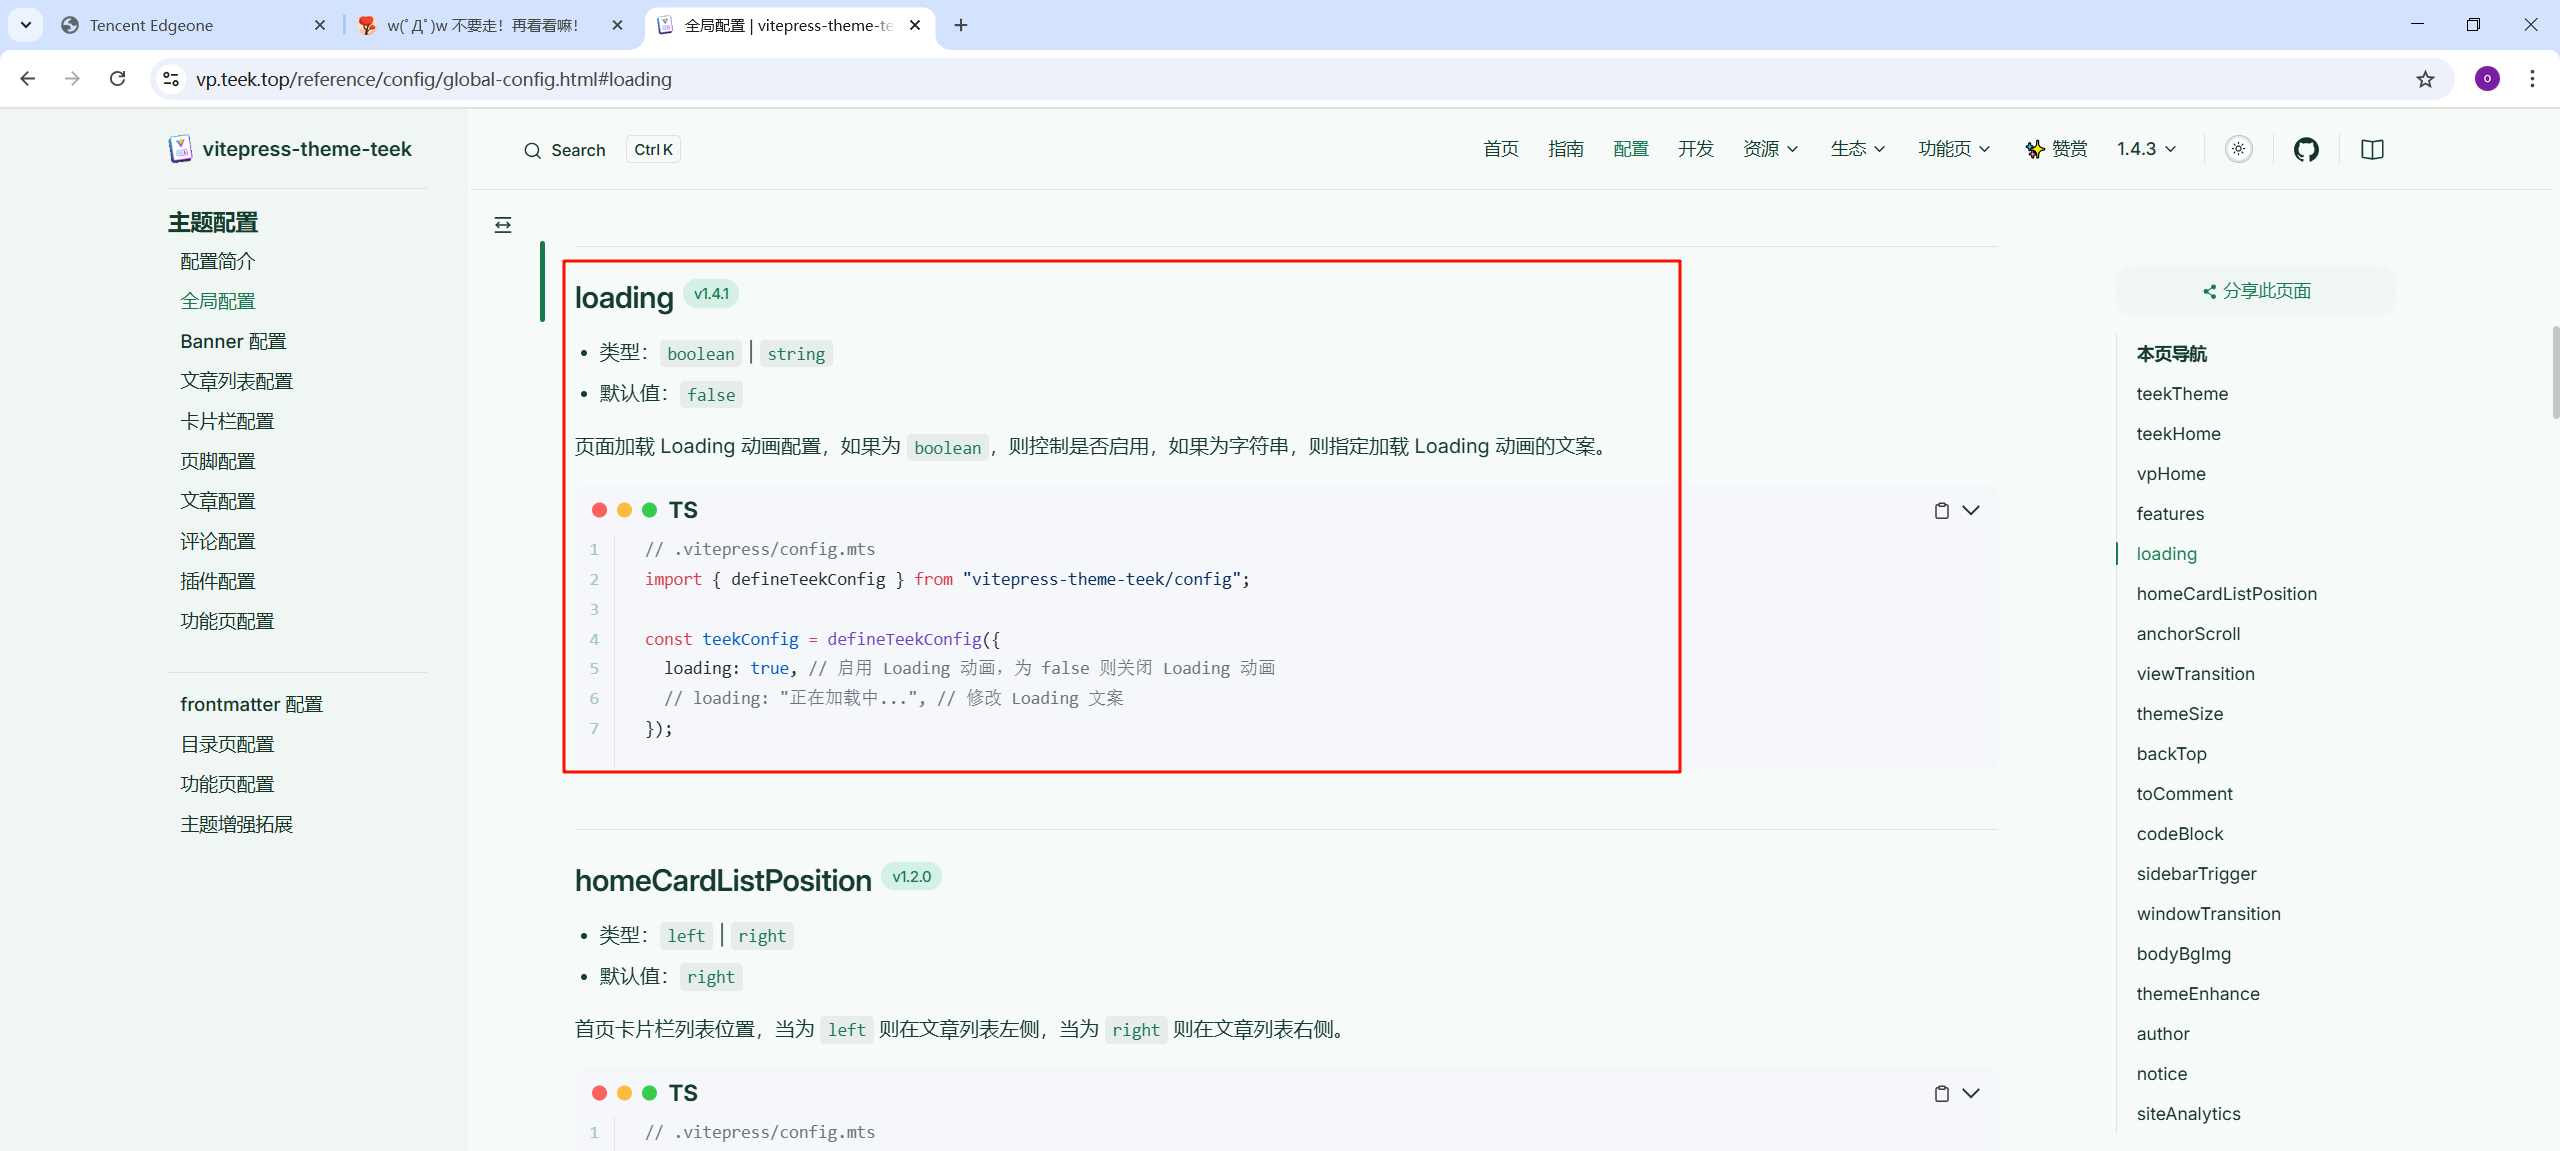Reload the current page
This screenshot has width=2560, height=1151.
[x=118, y=78]
